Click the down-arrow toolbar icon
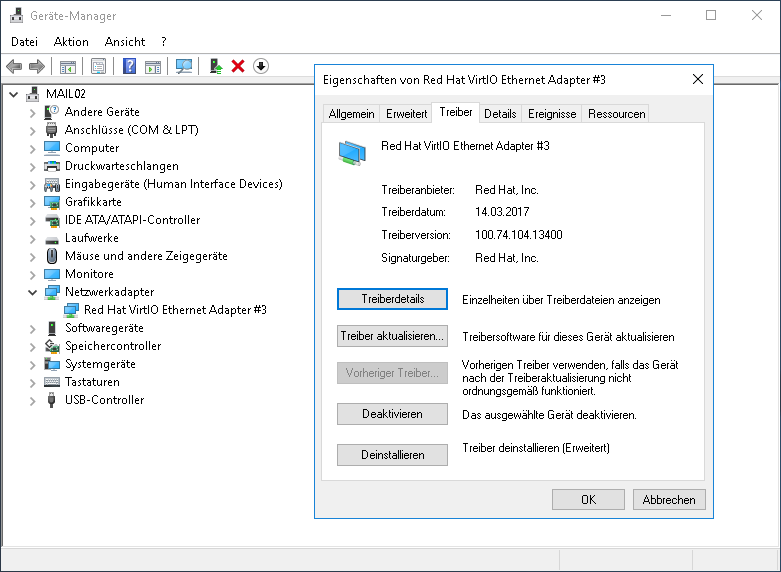The width and height of the screenshot is (781, 572). coord(261,67)
